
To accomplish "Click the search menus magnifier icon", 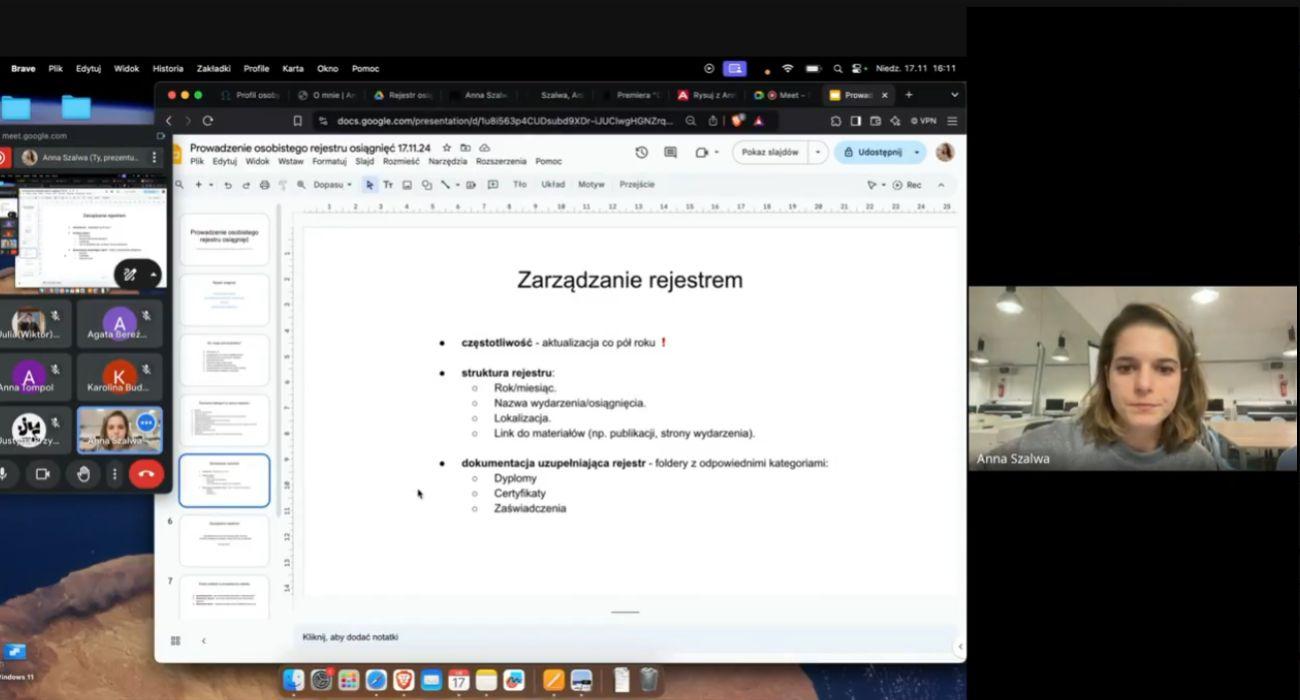I will [x=179, y=185].
